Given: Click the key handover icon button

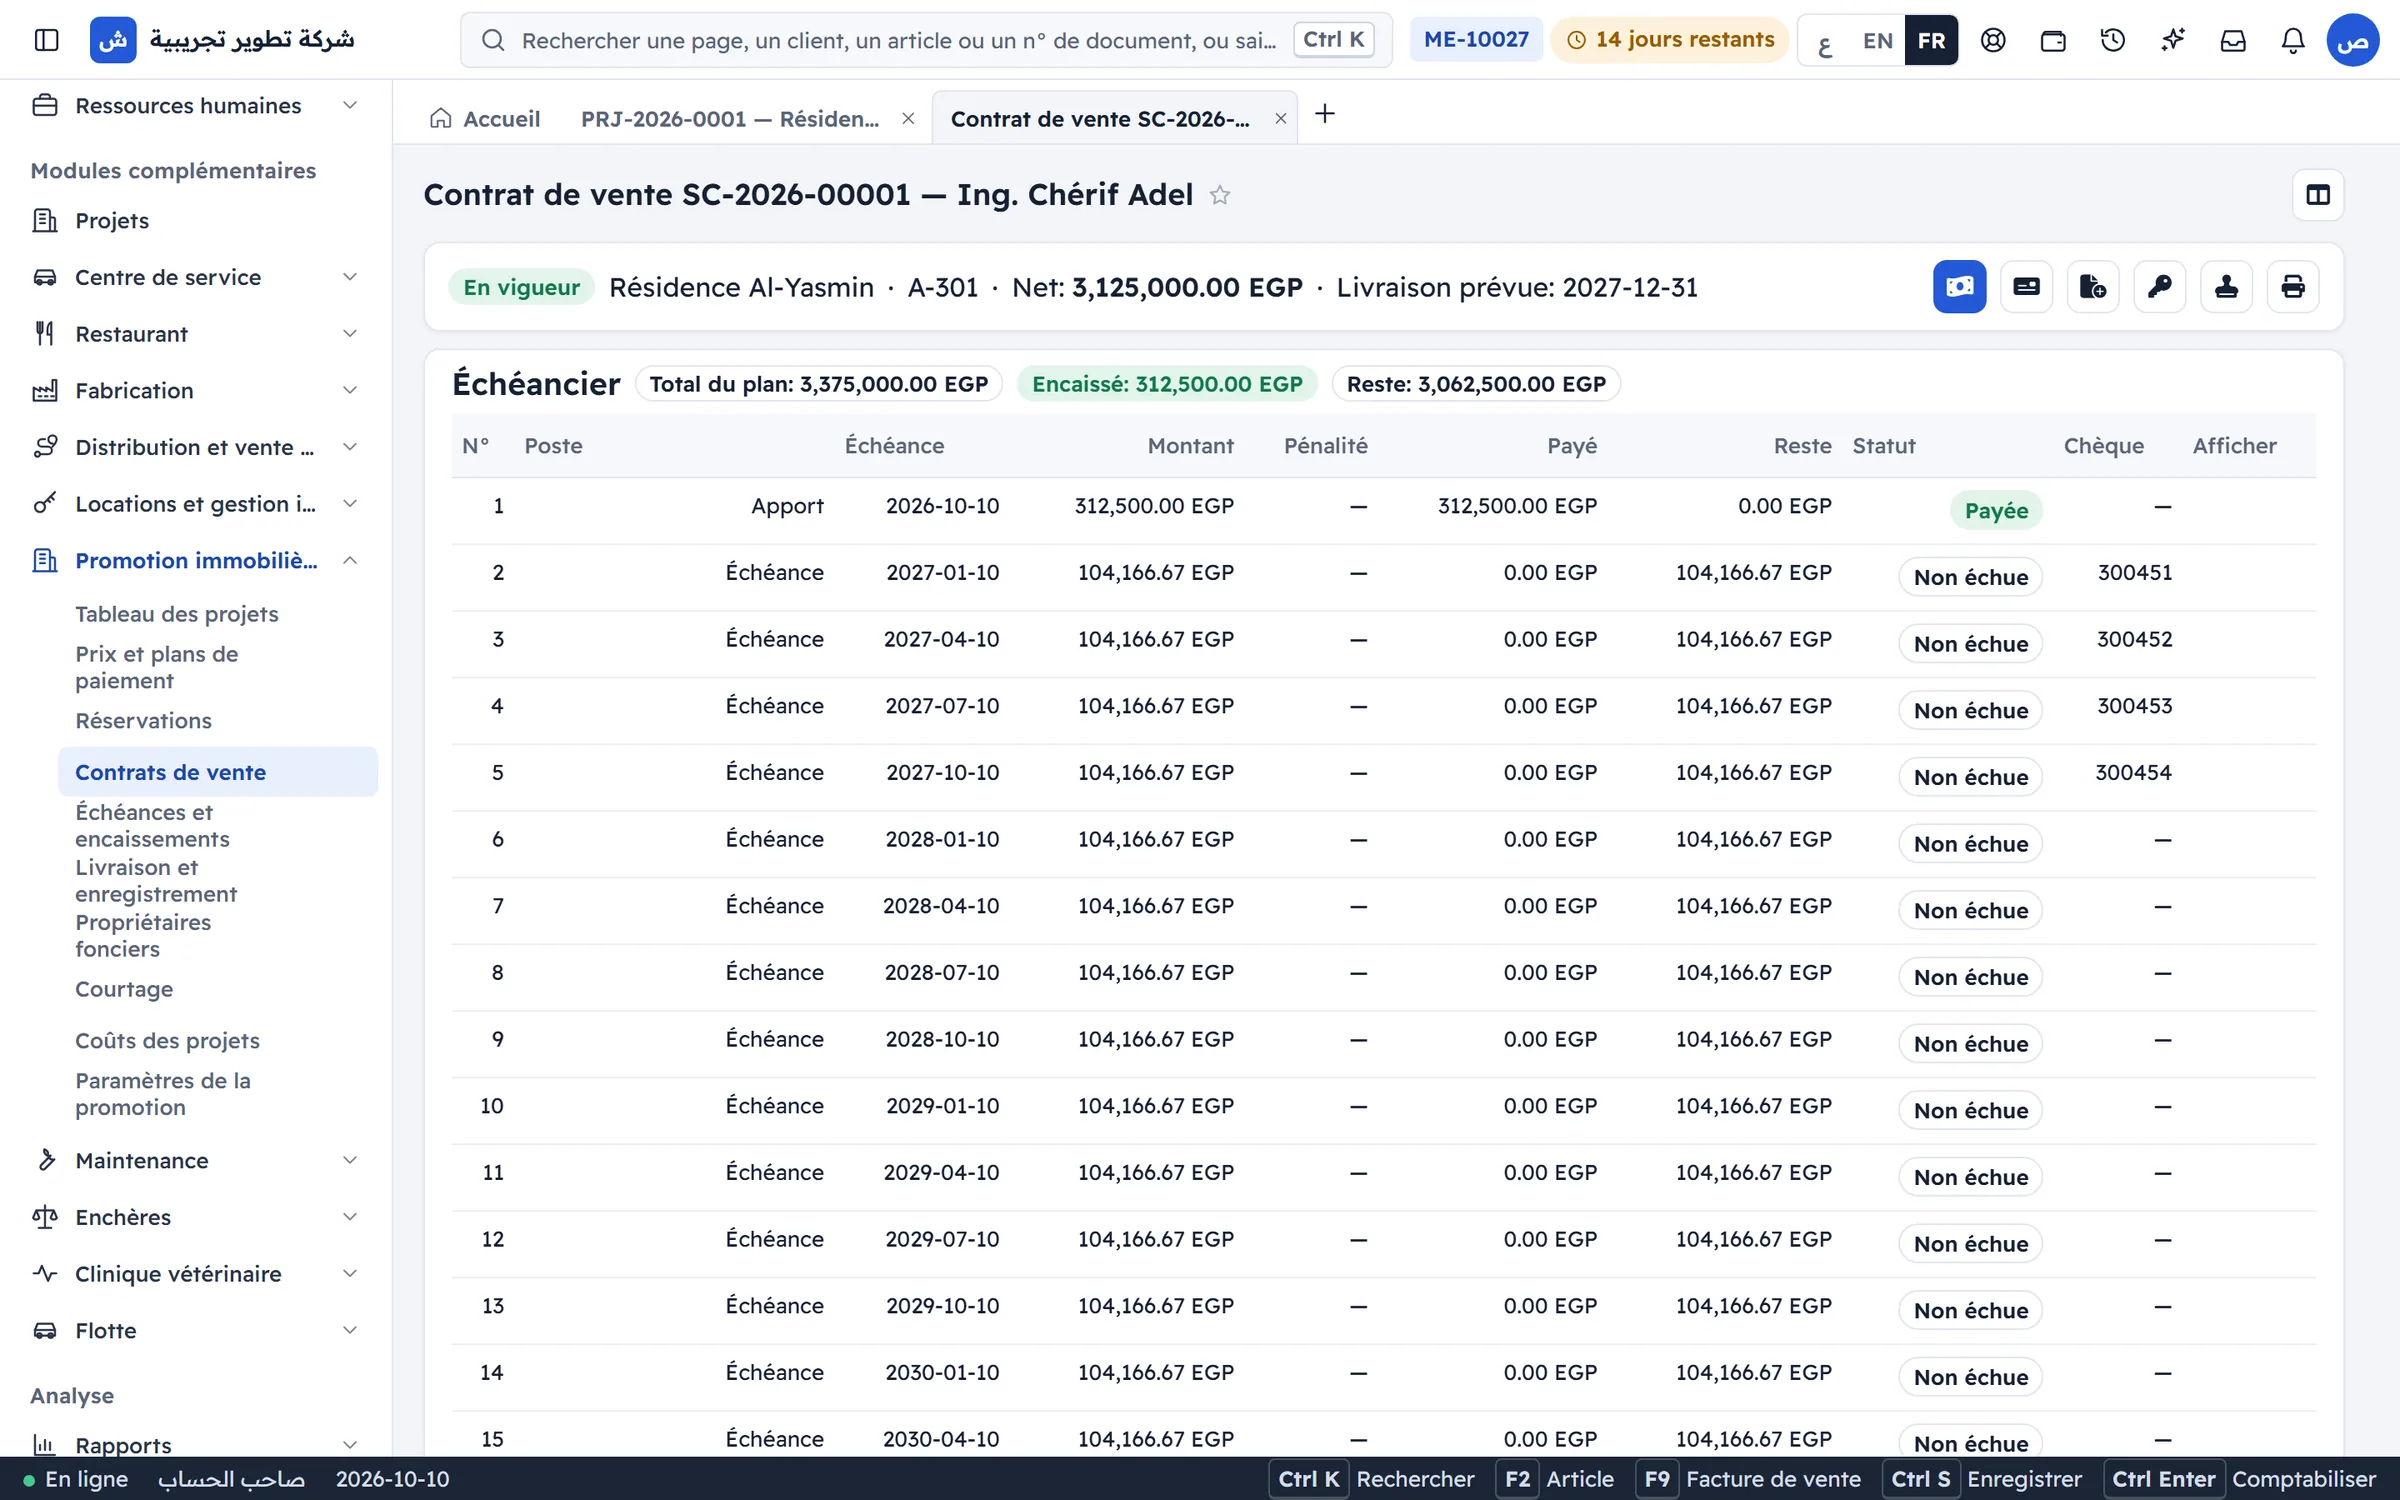Looking at the screenshot, I should [x=2160, y=287].
